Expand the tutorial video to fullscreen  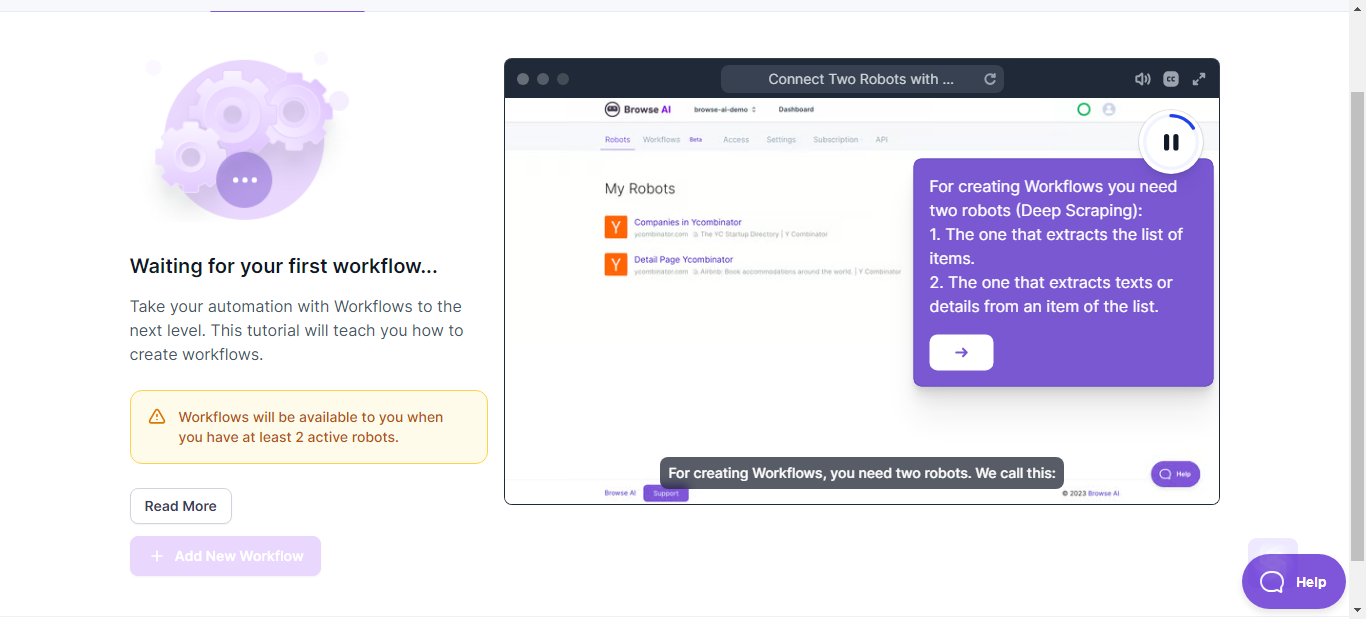1199,79
